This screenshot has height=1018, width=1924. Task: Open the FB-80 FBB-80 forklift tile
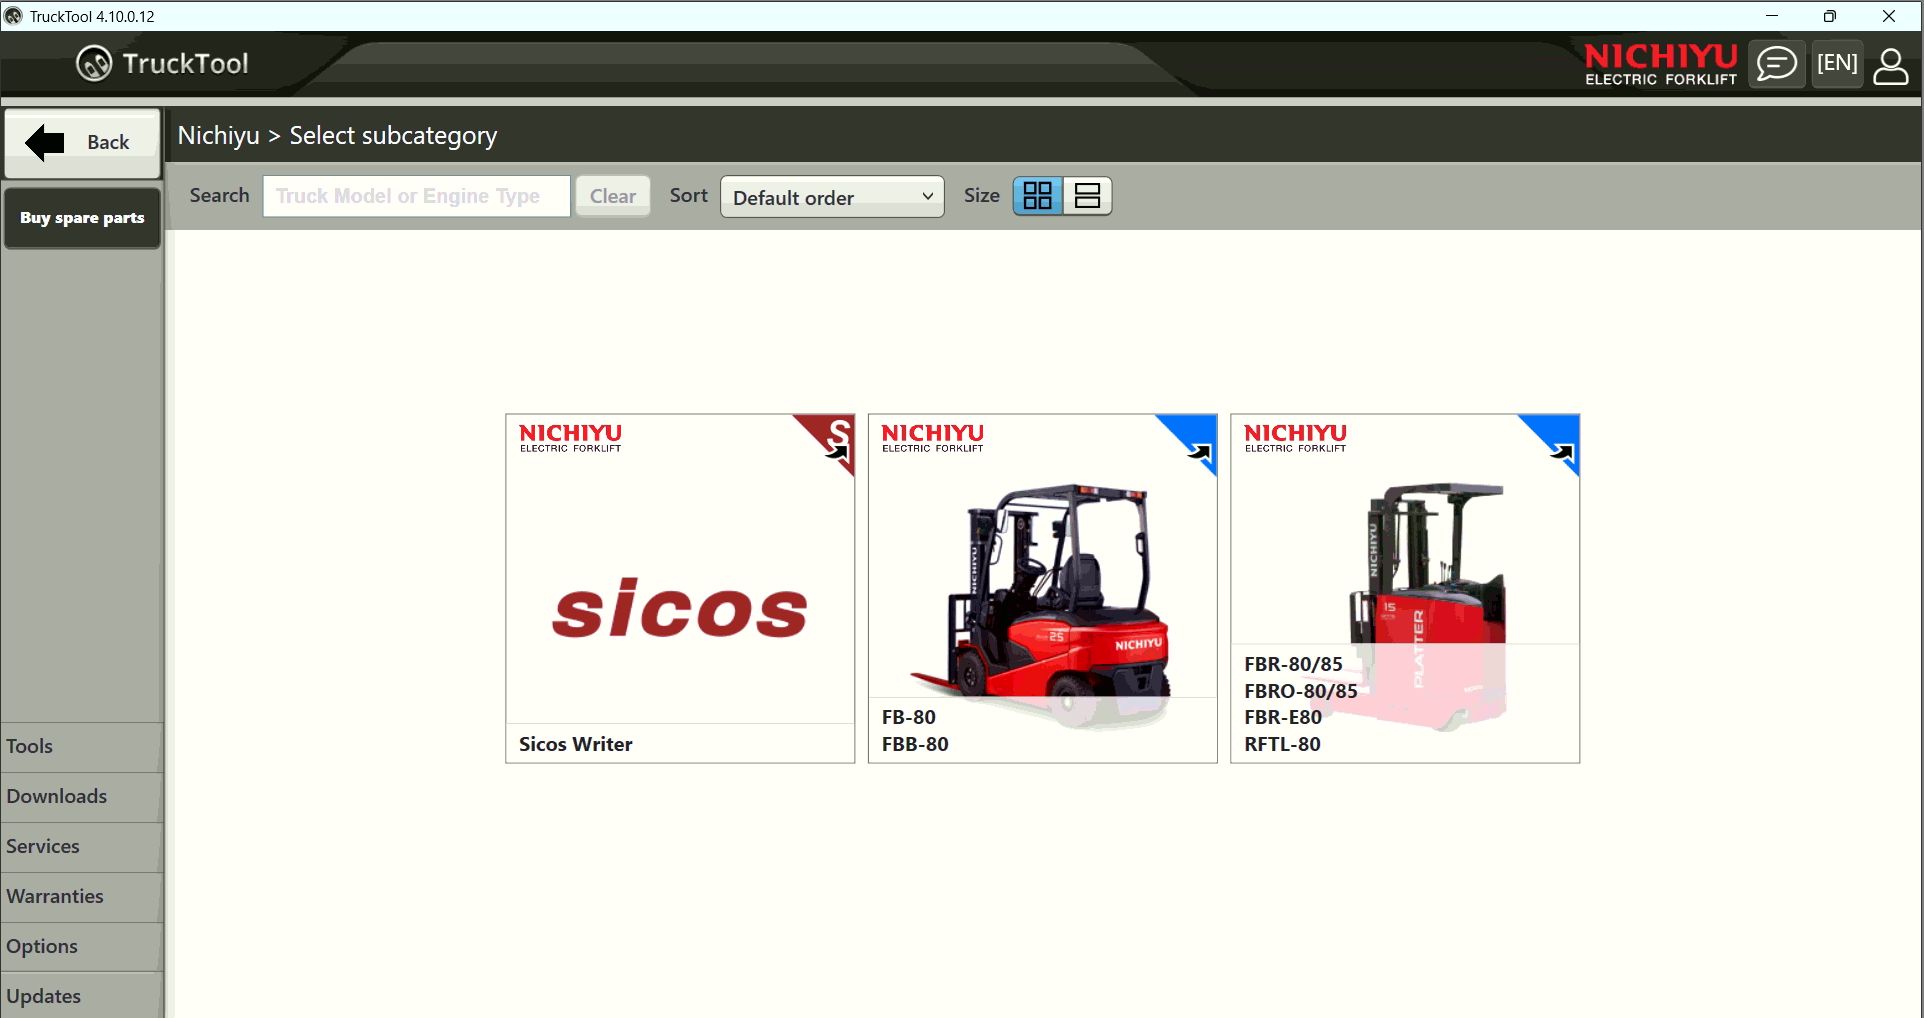point(1042,589)
